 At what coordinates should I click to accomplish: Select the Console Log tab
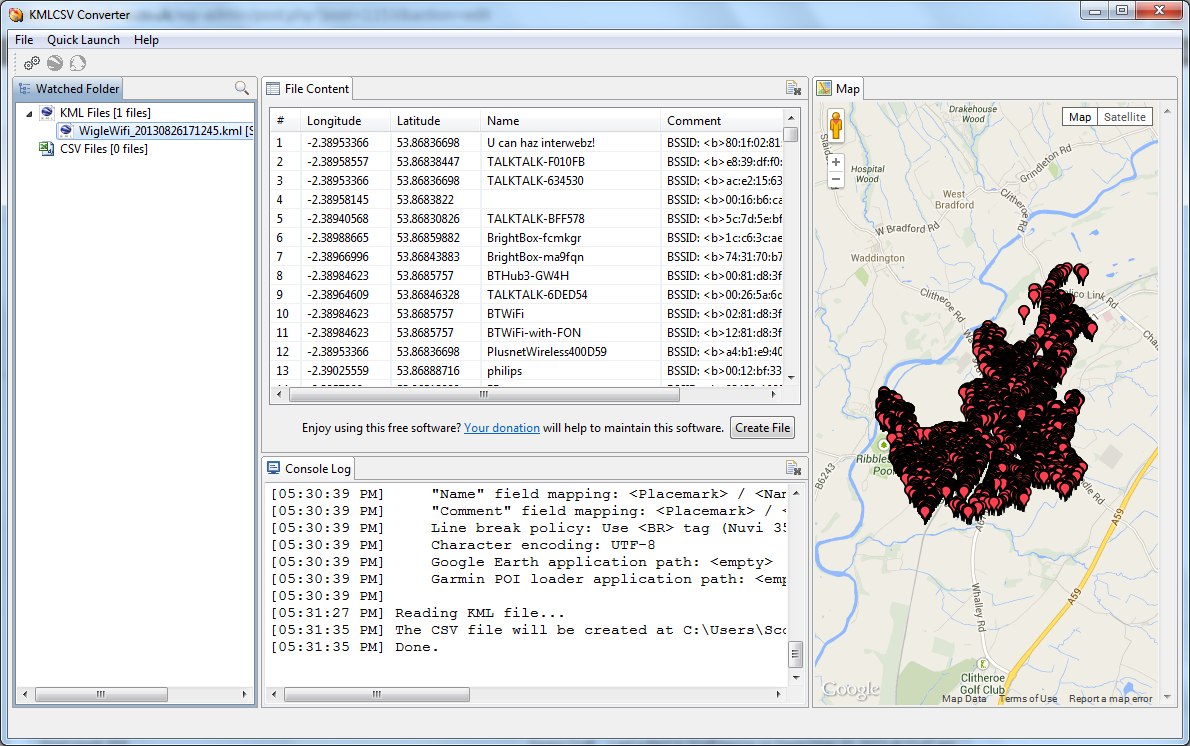point(309,468)
